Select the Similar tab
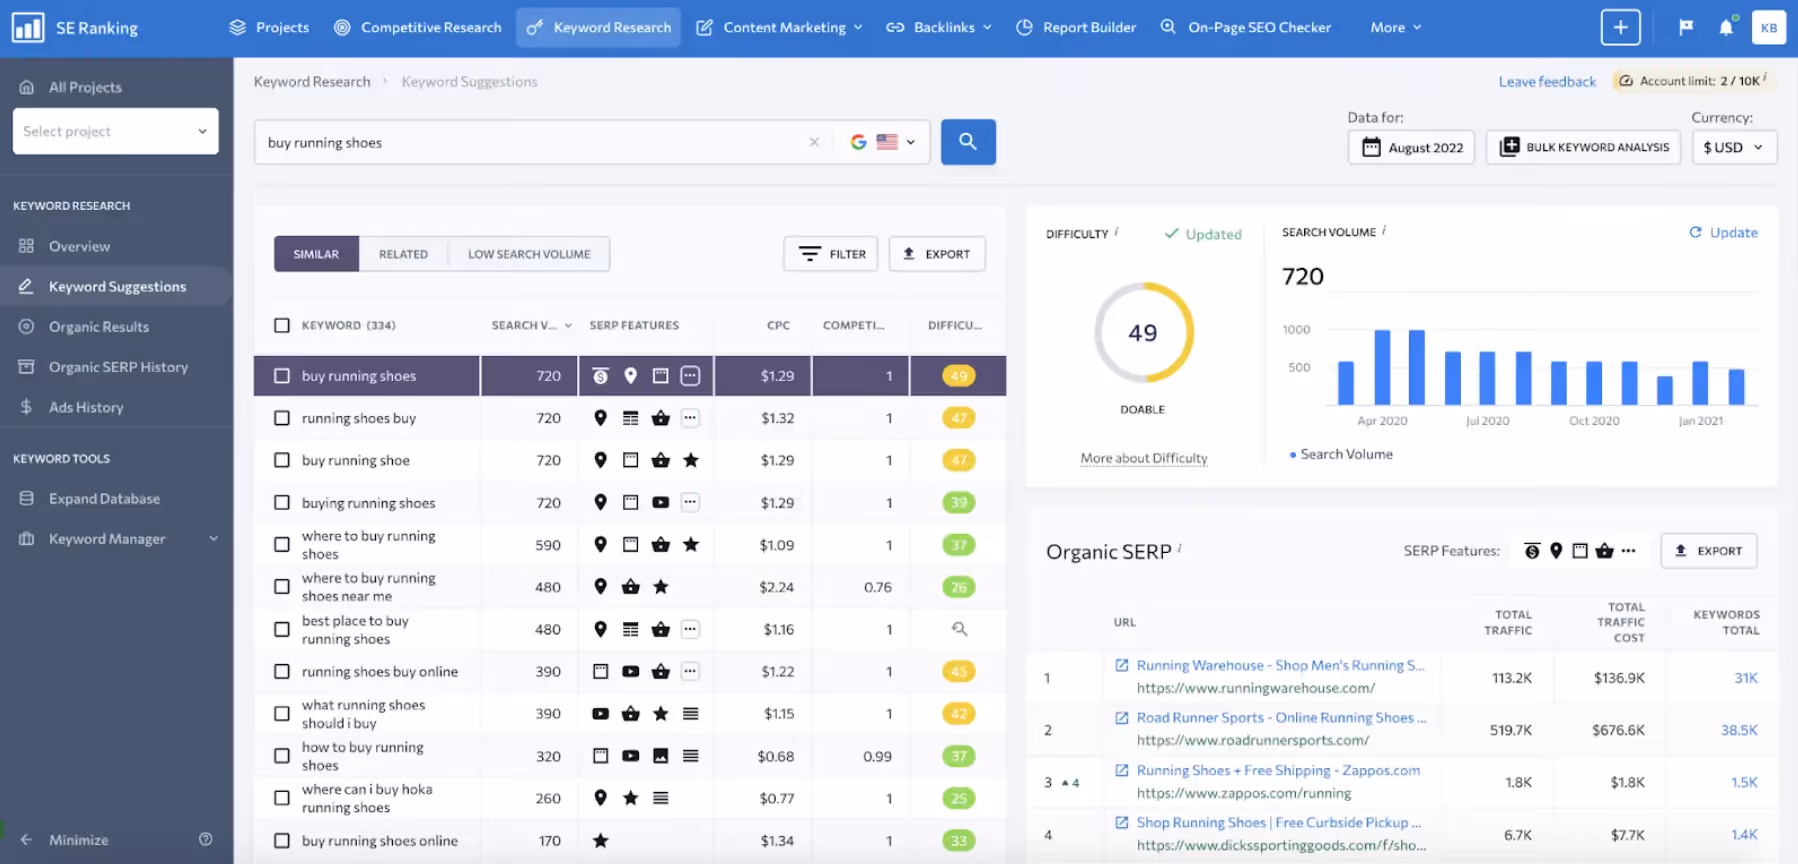The height and width of the screenshot is (864, 1798). tap(316, 254)
